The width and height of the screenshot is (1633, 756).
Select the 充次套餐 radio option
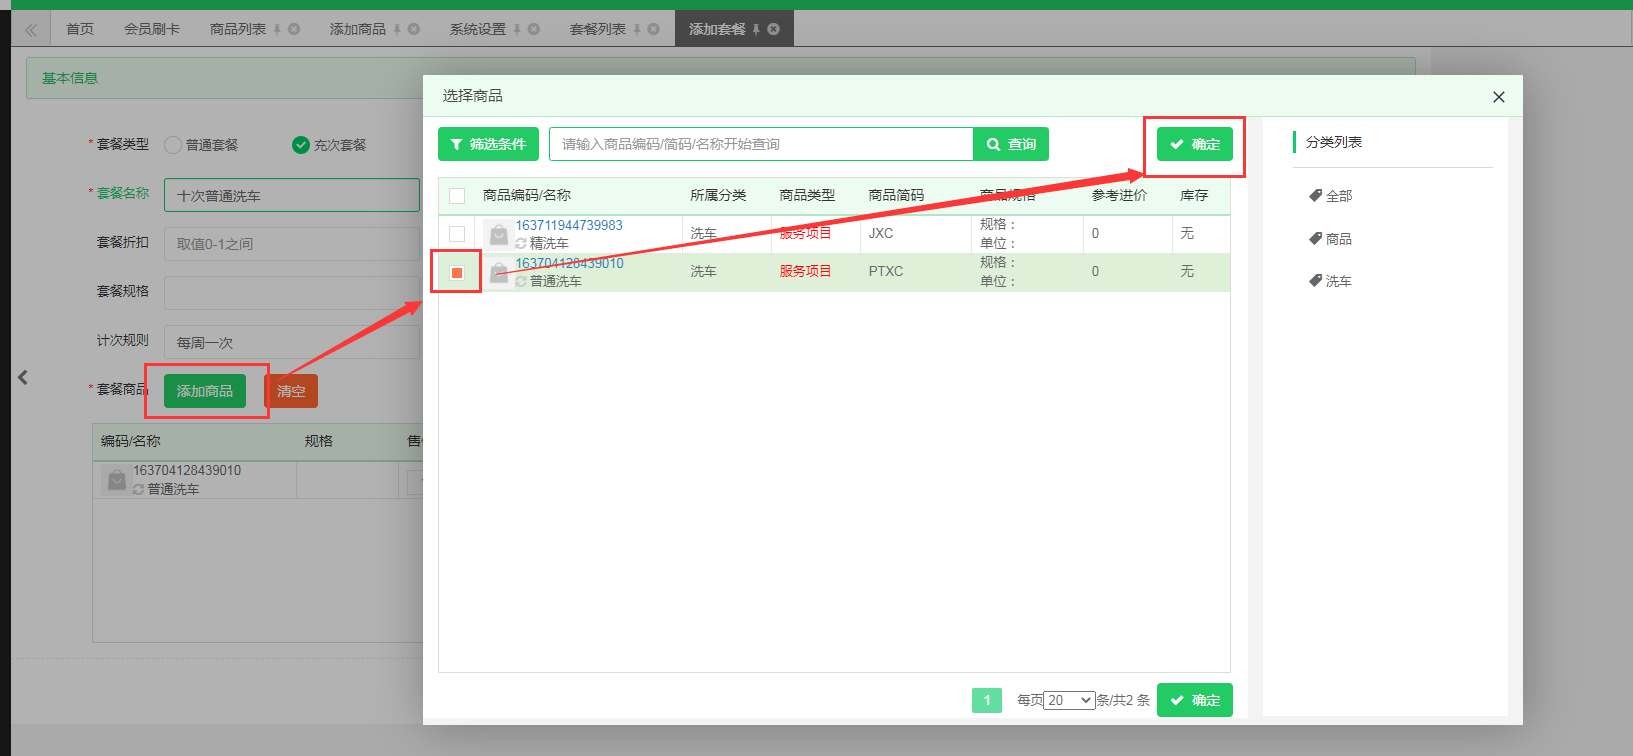click(301, 145)
